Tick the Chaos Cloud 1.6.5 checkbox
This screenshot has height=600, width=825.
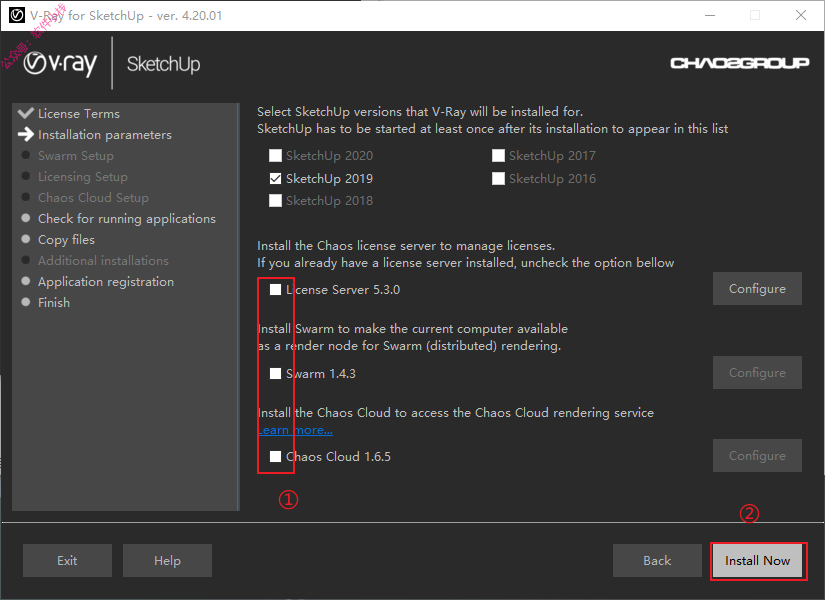275,456
